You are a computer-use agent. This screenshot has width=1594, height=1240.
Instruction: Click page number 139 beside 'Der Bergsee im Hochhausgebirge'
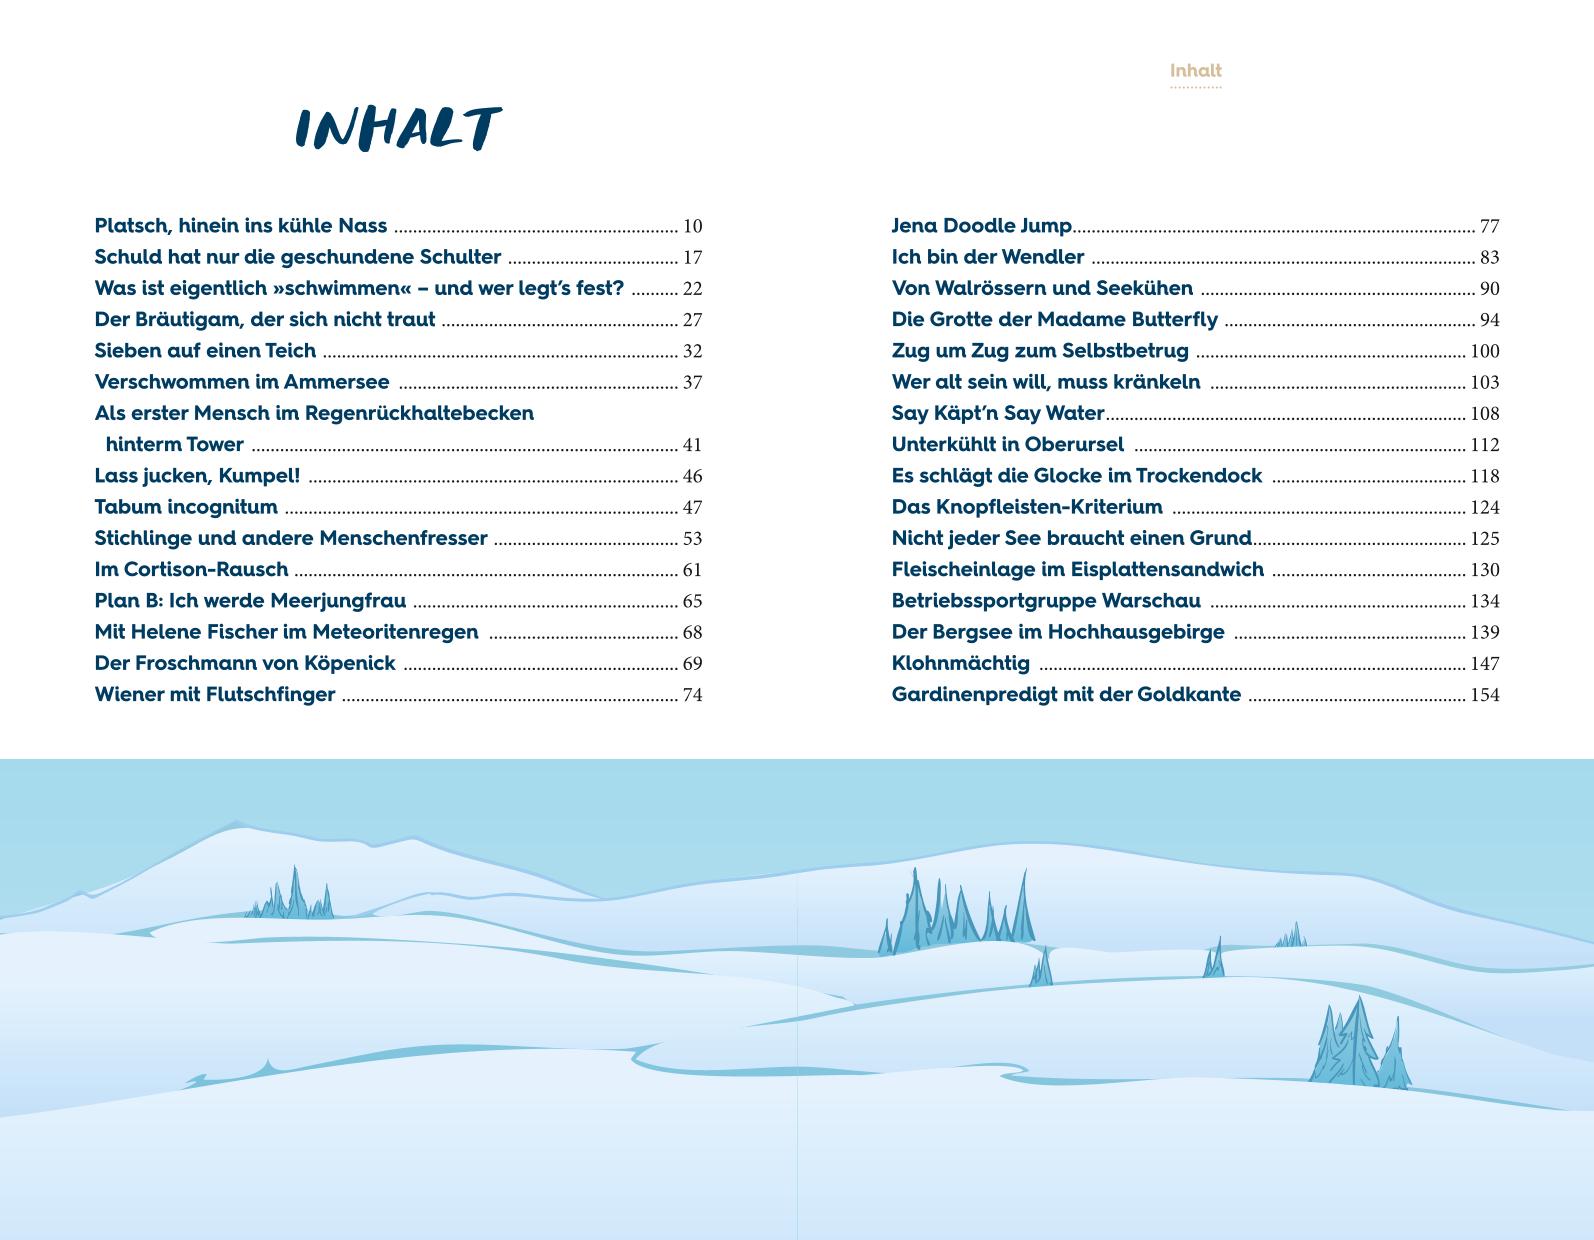click(1484, 633)
